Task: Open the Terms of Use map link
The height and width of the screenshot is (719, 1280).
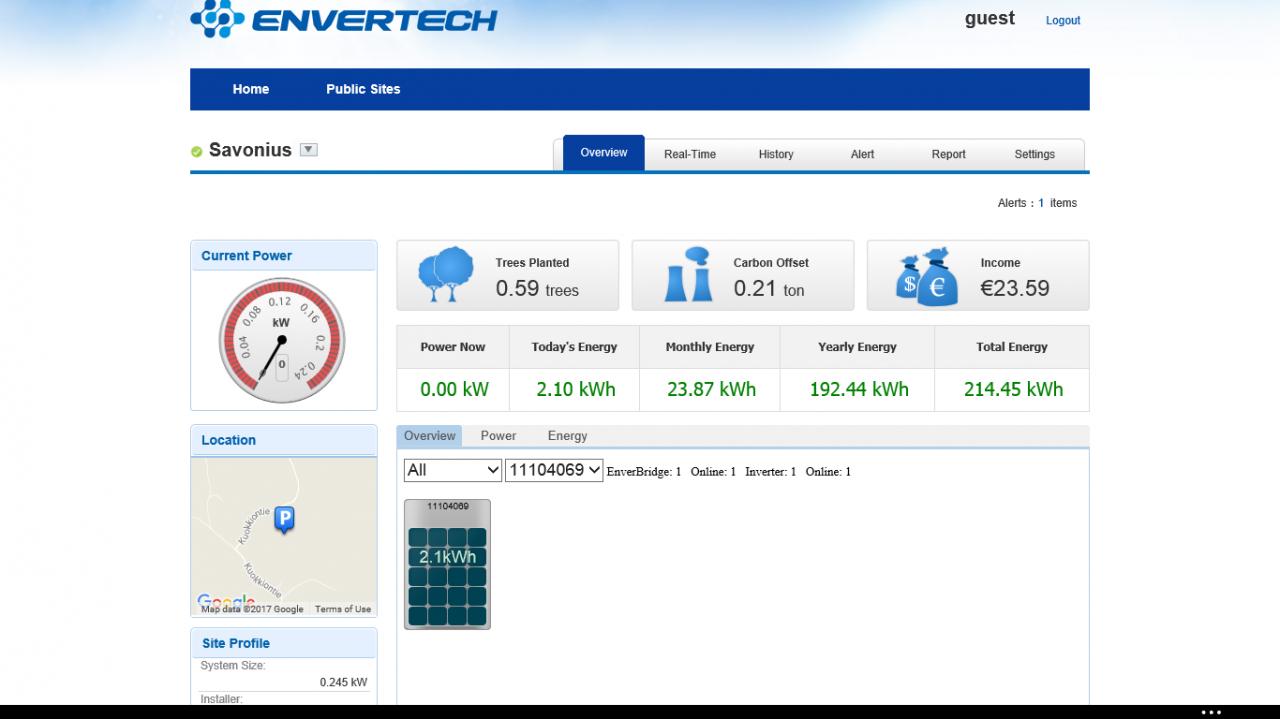Action: tap(343, 609)
